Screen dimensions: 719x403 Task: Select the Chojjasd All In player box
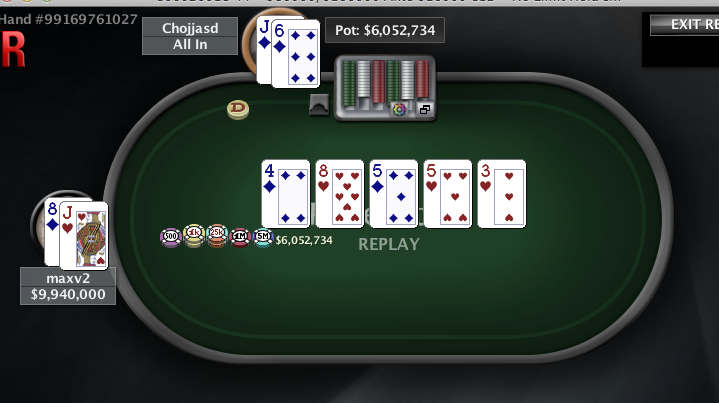tap(190, 36)
